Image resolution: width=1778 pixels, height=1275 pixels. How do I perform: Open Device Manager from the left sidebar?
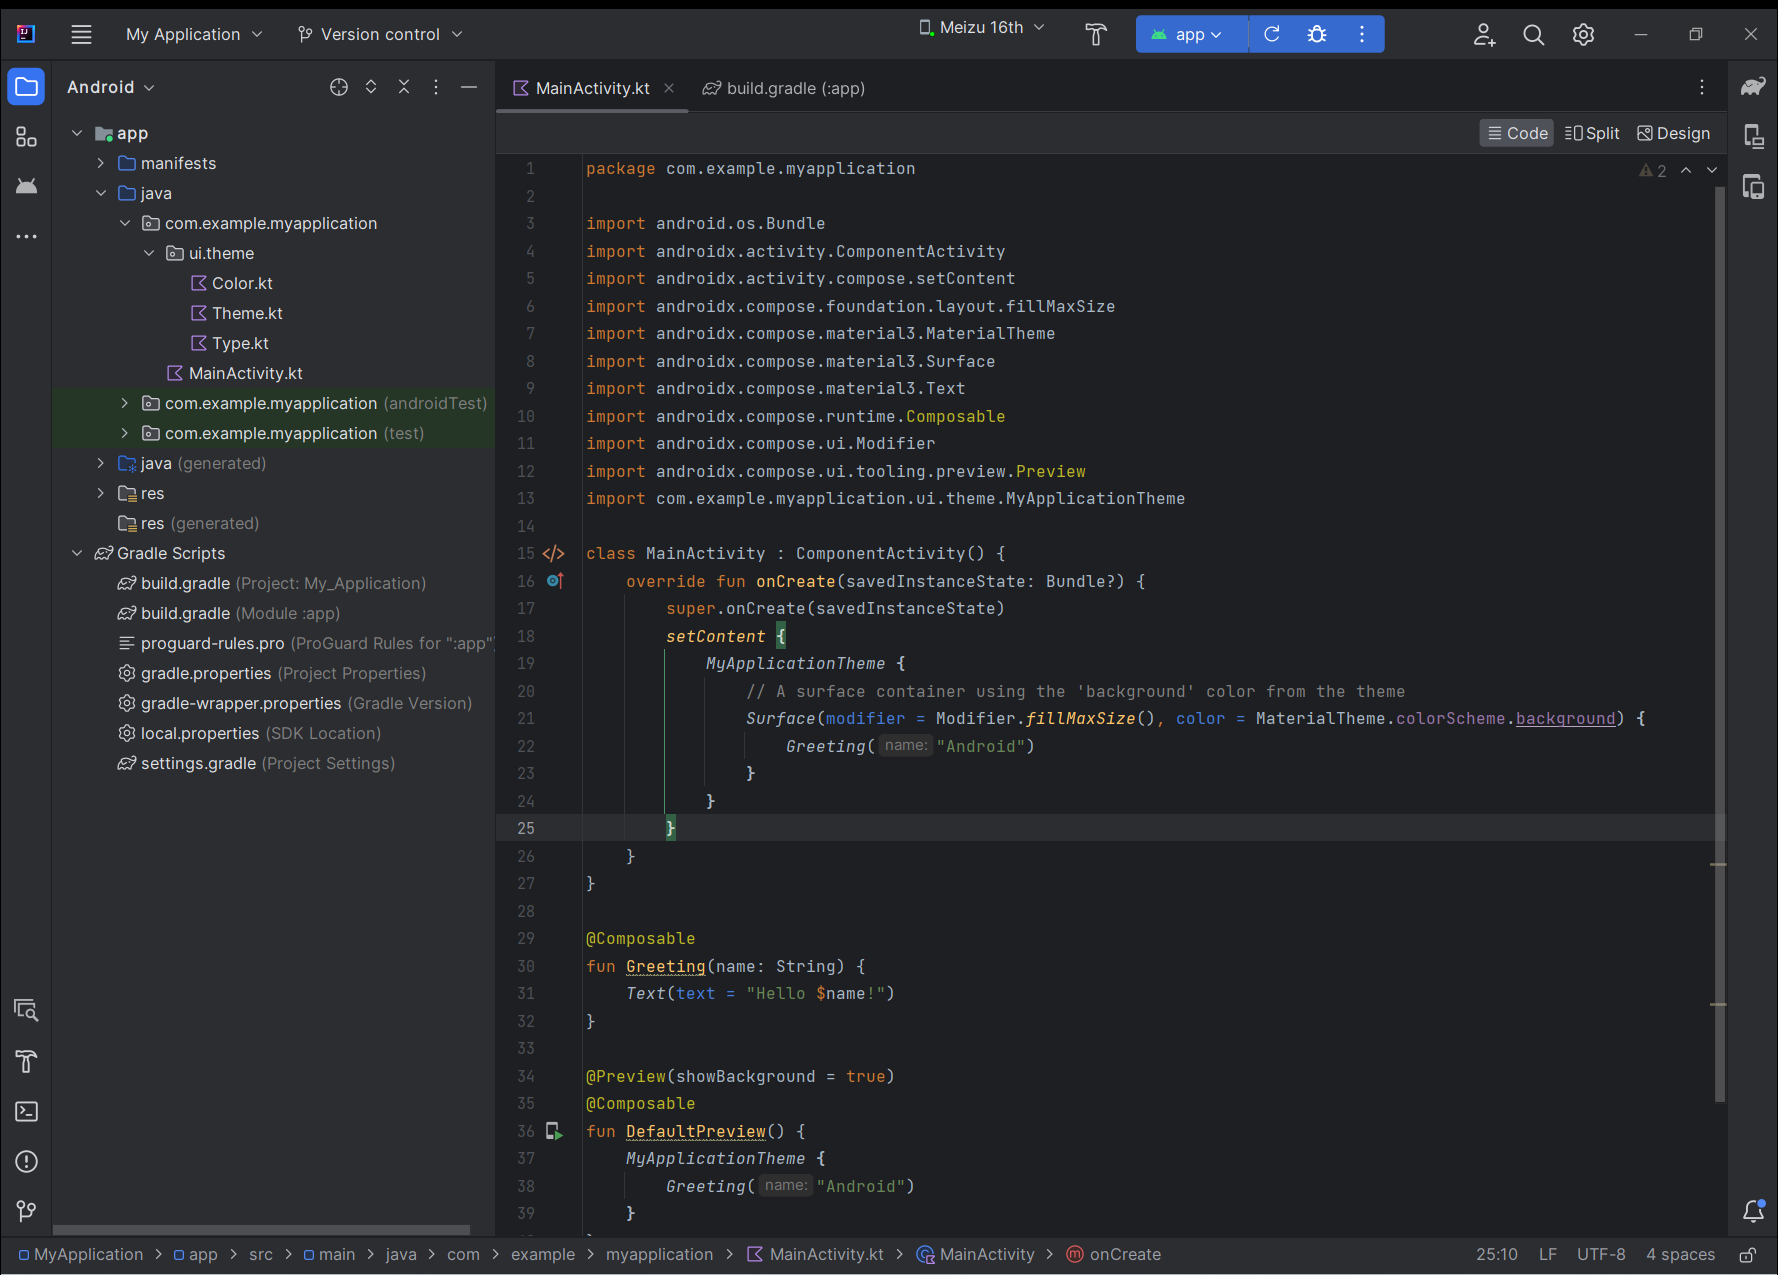pos(26,186)
